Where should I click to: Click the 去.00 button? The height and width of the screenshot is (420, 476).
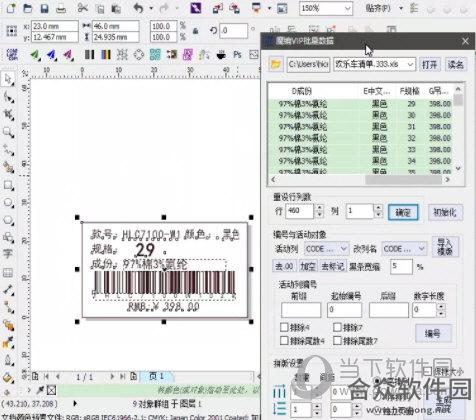(x=284, y=266)
